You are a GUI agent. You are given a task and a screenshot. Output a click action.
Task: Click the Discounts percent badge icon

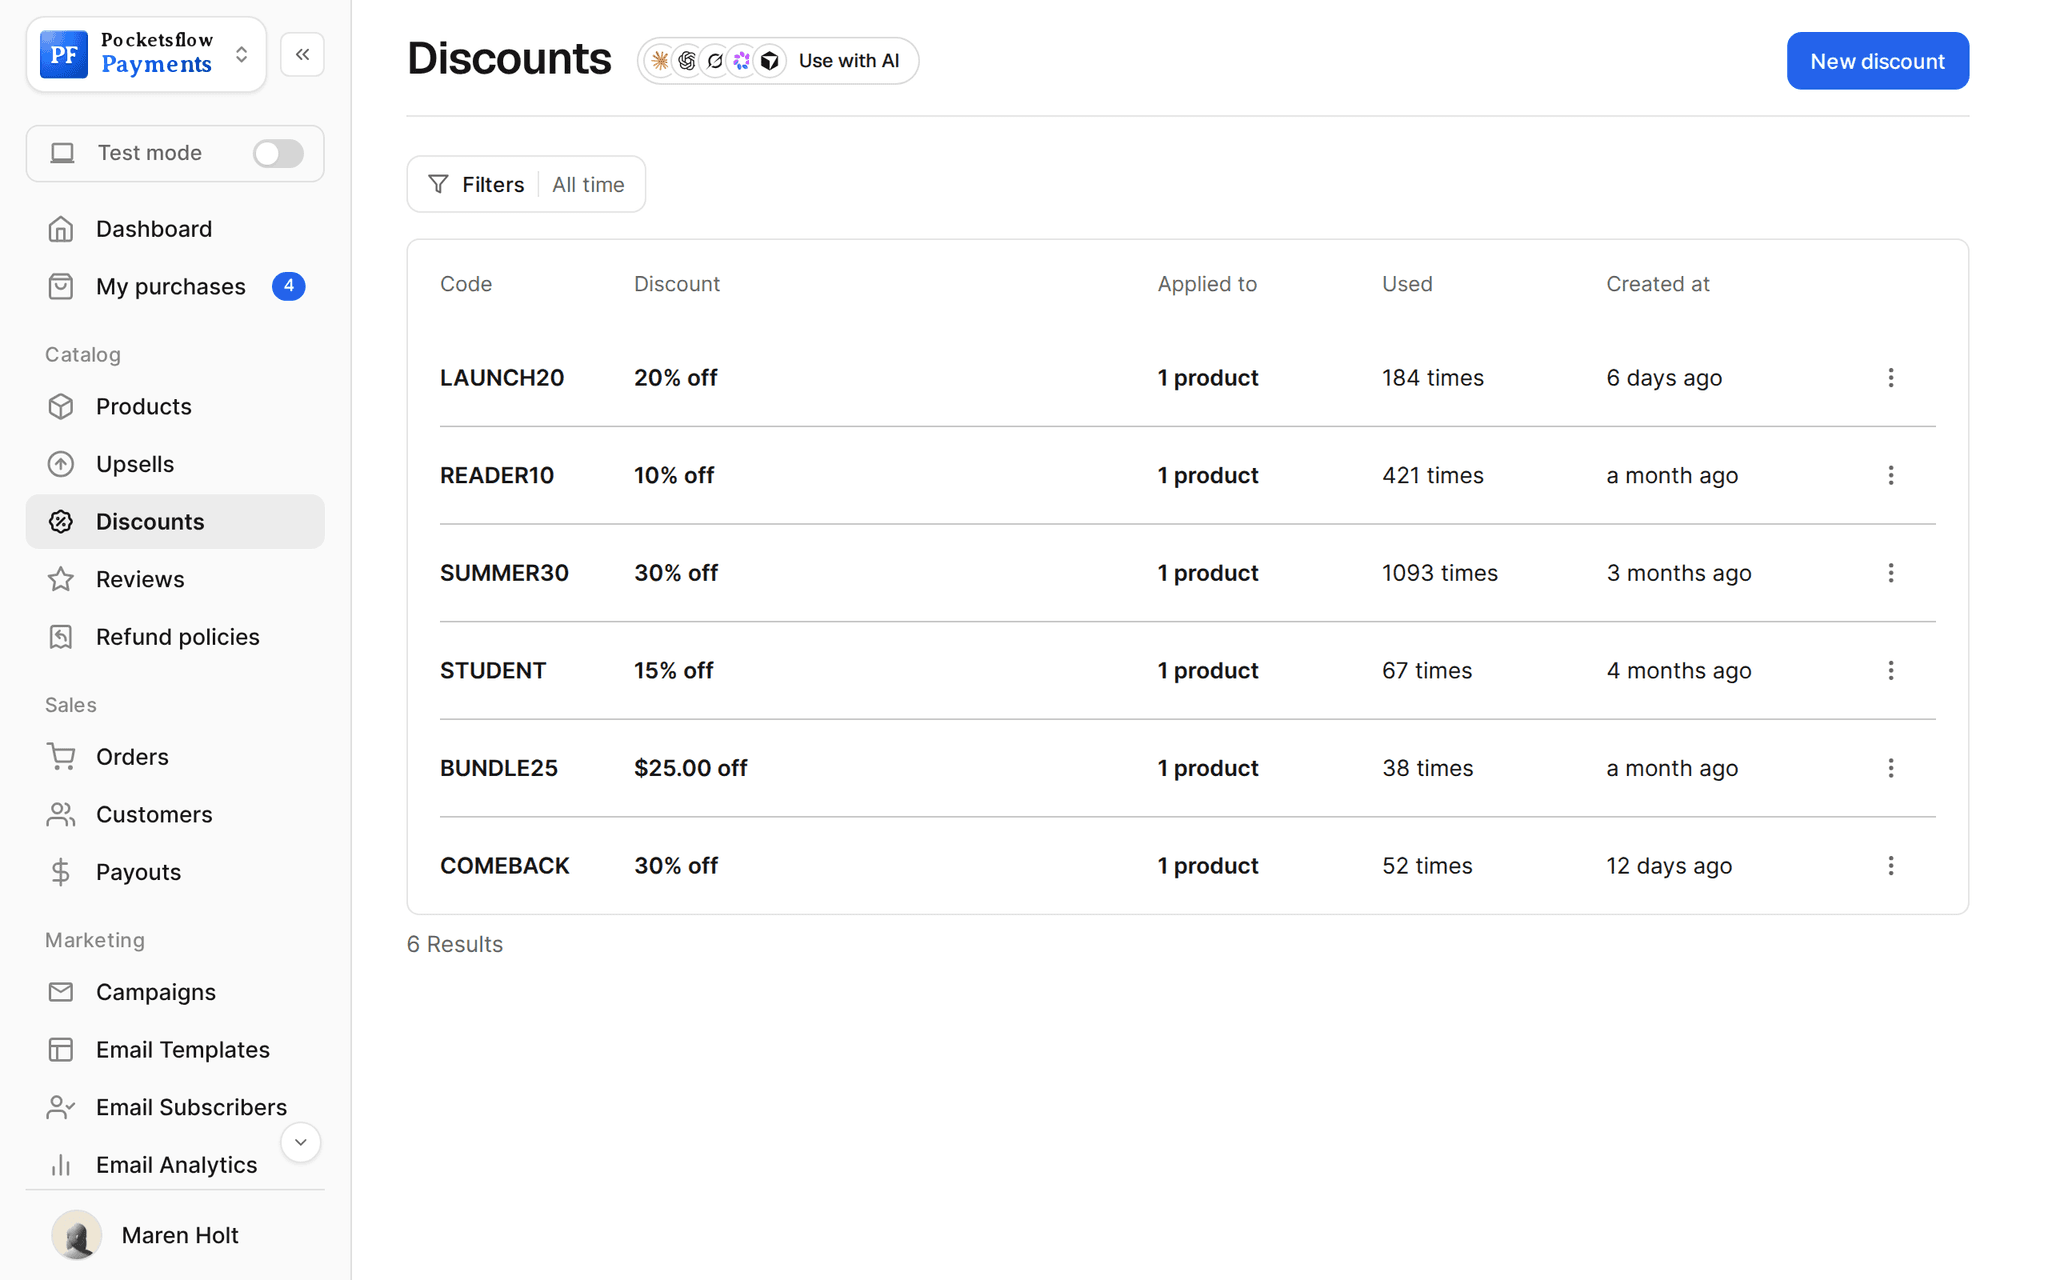(x=61, y=522)
